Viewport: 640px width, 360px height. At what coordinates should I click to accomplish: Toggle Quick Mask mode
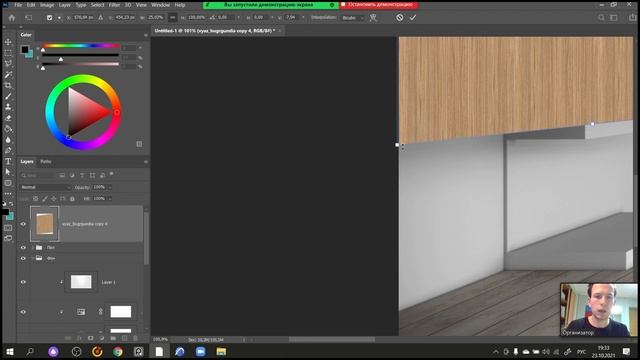[8, 228]
